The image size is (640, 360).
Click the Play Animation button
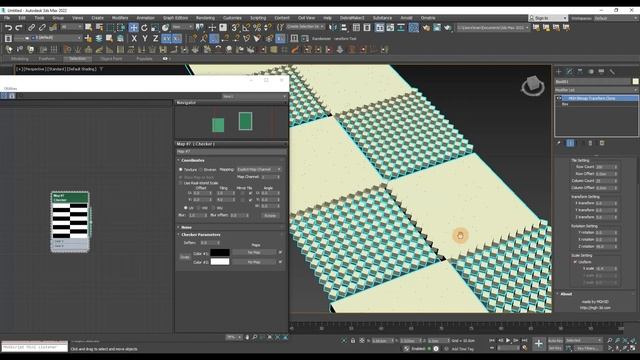coord(508,340)
